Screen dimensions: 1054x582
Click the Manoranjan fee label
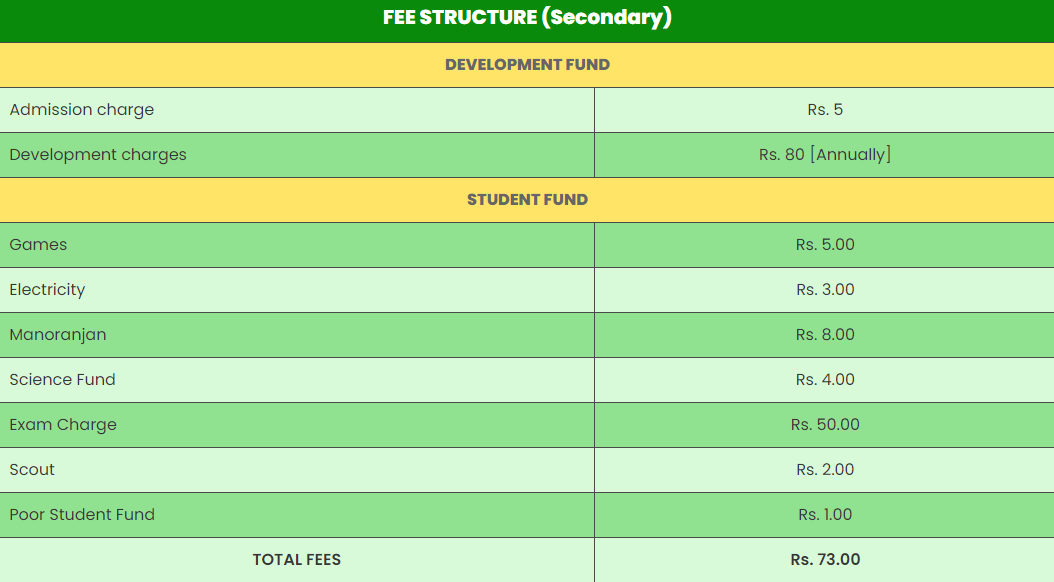pos(58,335)
